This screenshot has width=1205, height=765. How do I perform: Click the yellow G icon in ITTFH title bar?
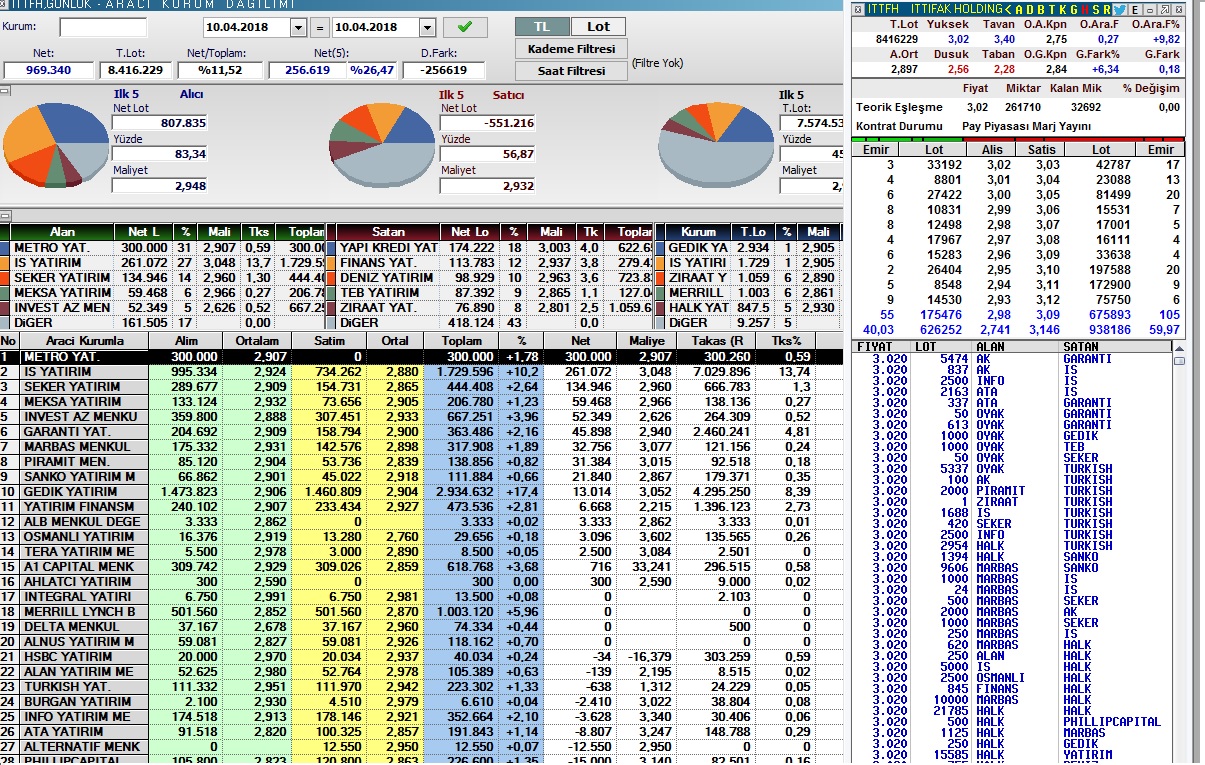pos(1073,10)
